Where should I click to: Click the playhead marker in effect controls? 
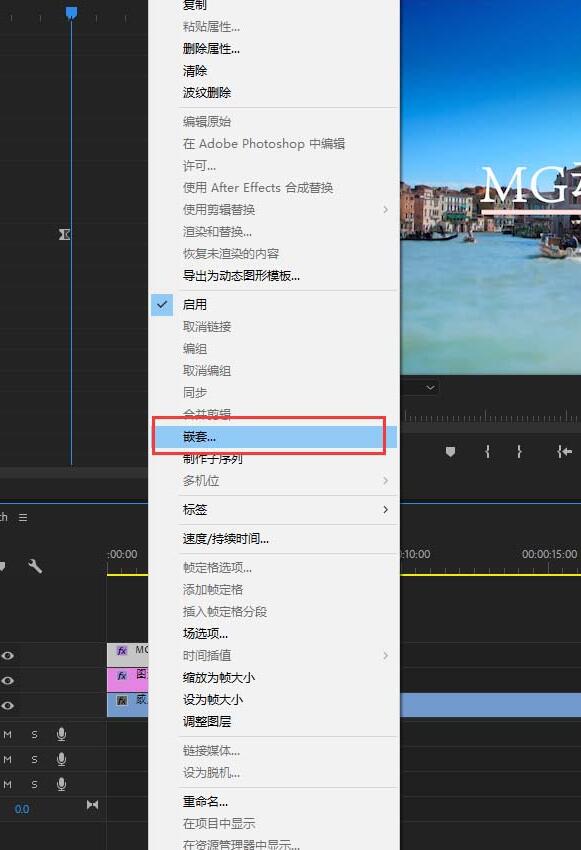[71, 13]
